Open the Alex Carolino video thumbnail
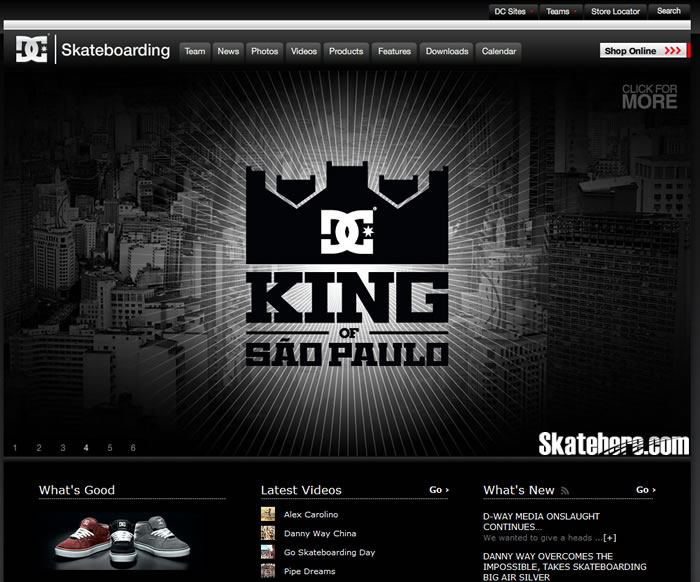The width and height of the screenshot is (700, 582). [x=268, y=514]
